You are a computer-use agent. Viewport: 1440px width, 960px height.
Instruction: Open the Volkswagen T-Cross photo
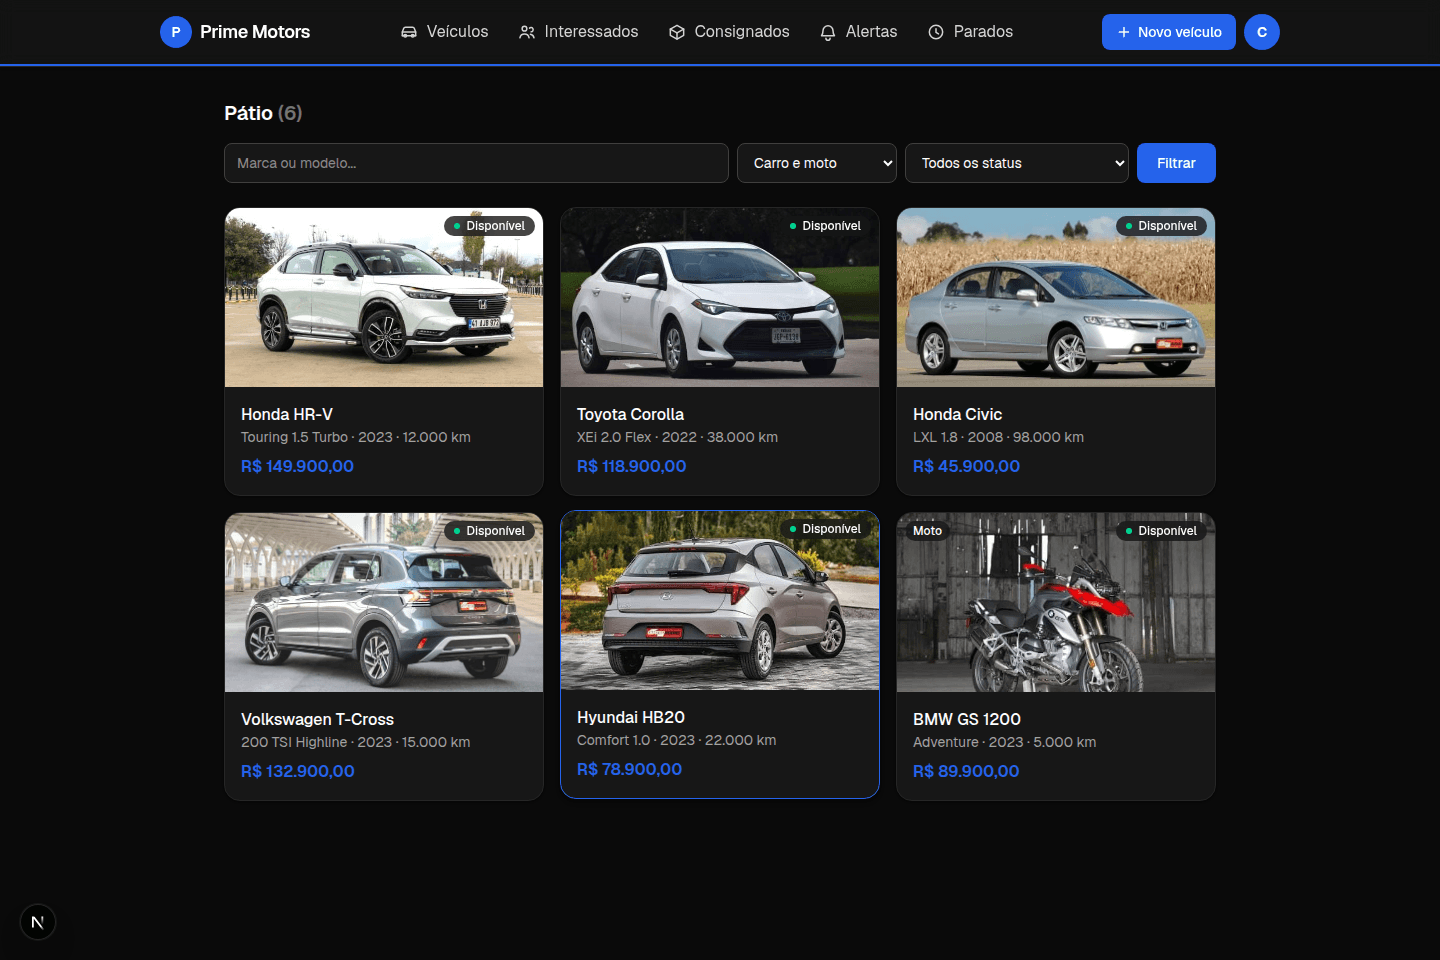384,602
